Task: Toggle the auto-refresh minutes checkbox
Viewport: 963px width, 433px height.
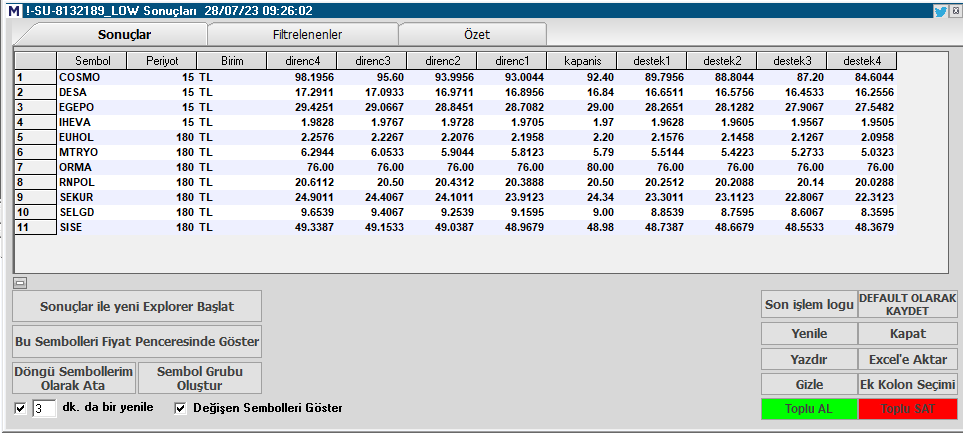Action: point(21,408)
